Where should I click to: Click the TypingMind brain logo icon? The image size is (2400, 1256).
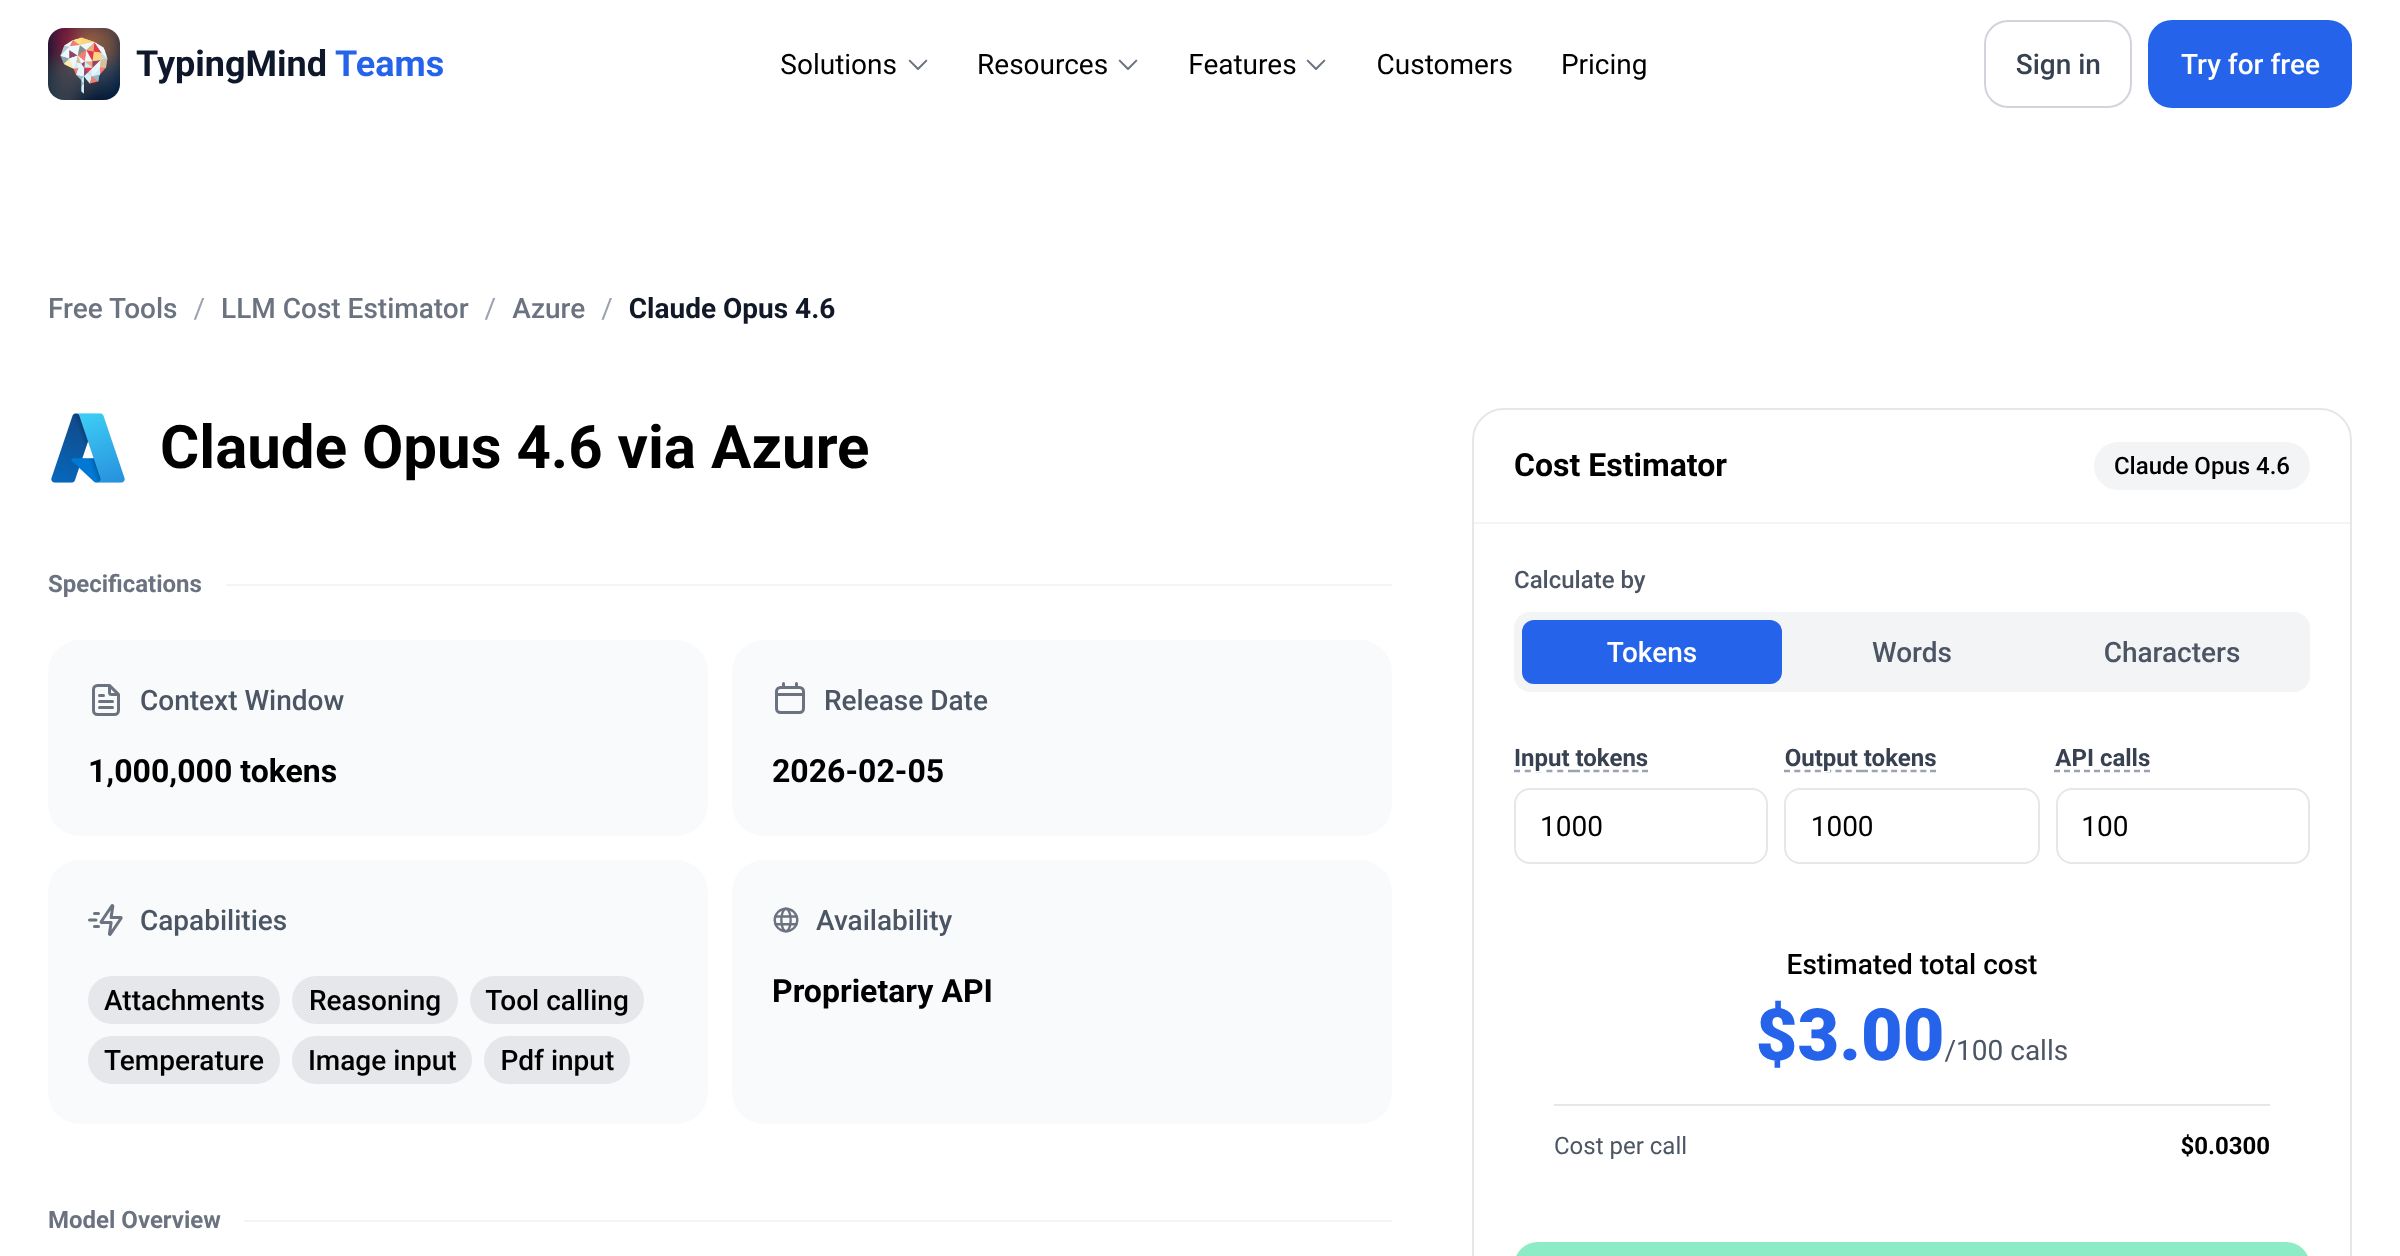(x=84, y=64)
